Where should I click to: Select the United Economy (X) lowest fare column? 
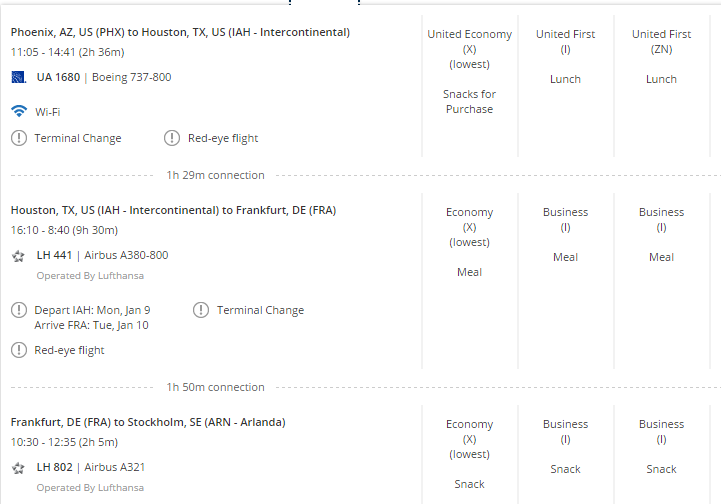tap(469, 86)
